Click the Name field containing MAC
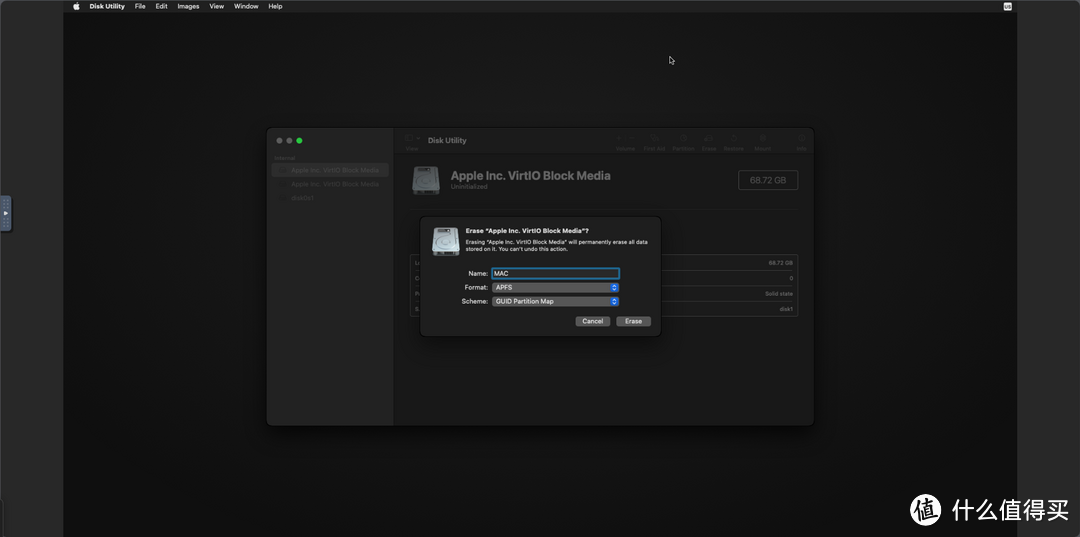Screen dimensions: 1080x537 coord(555,273)
